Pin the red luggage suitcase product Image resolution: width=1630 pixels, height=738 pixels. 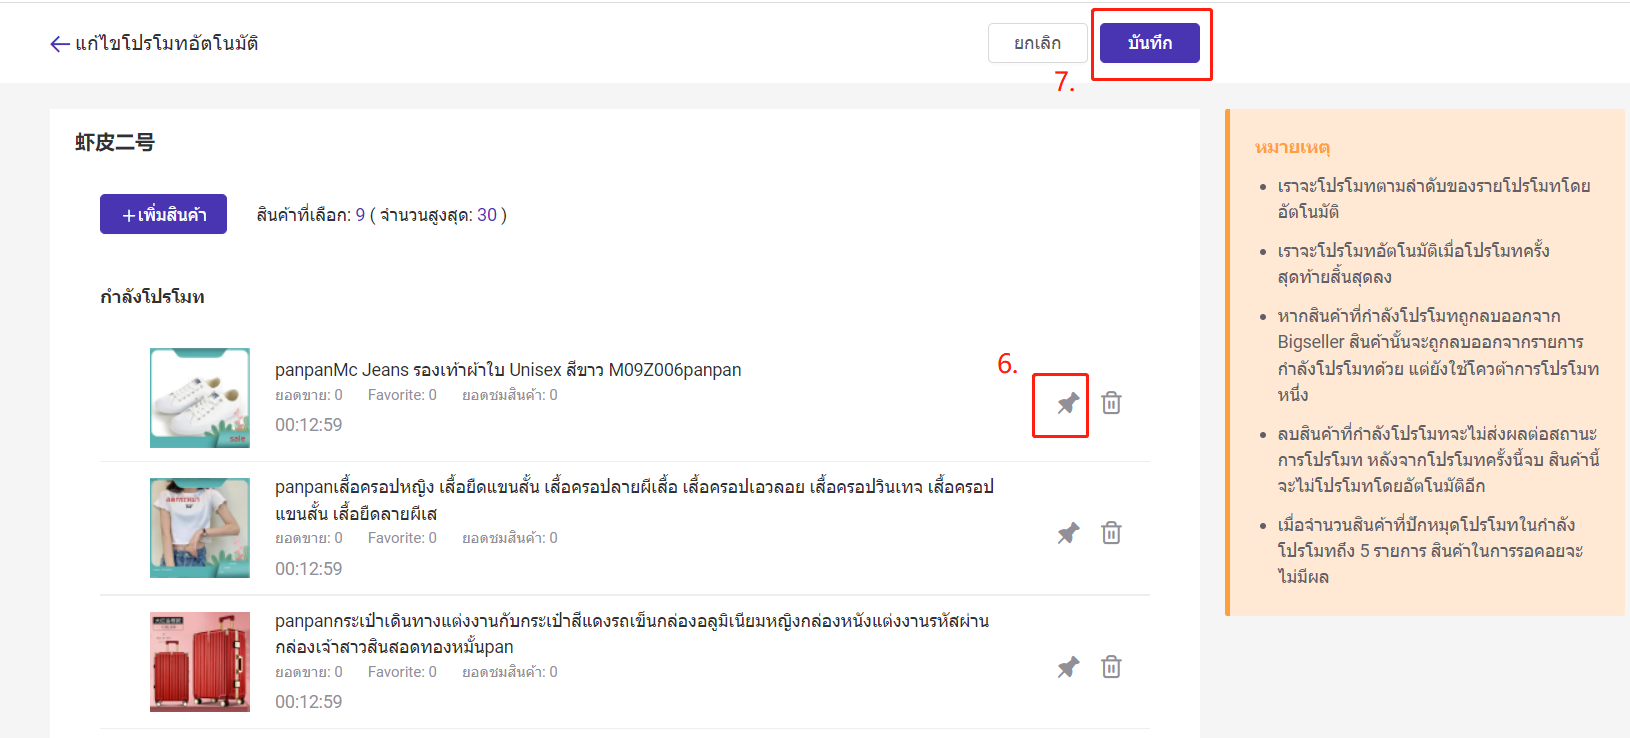[1068, 667]
